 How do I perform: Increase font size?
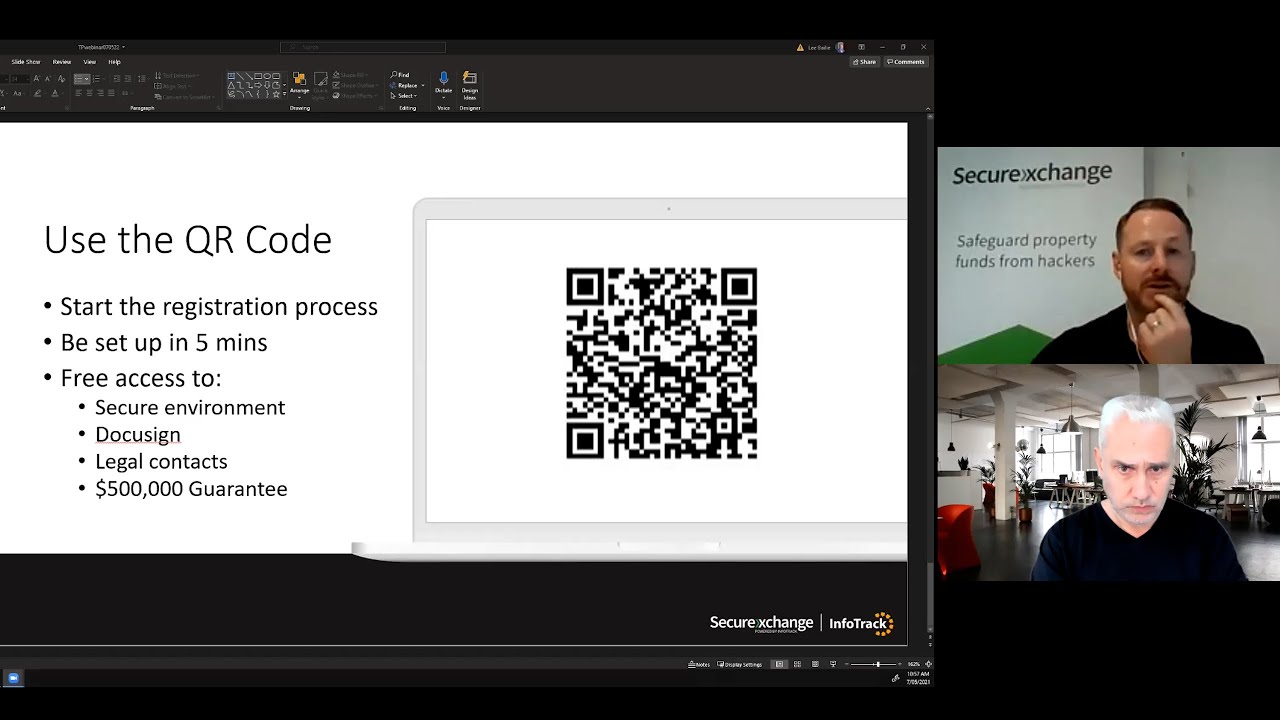coord(37,79)
